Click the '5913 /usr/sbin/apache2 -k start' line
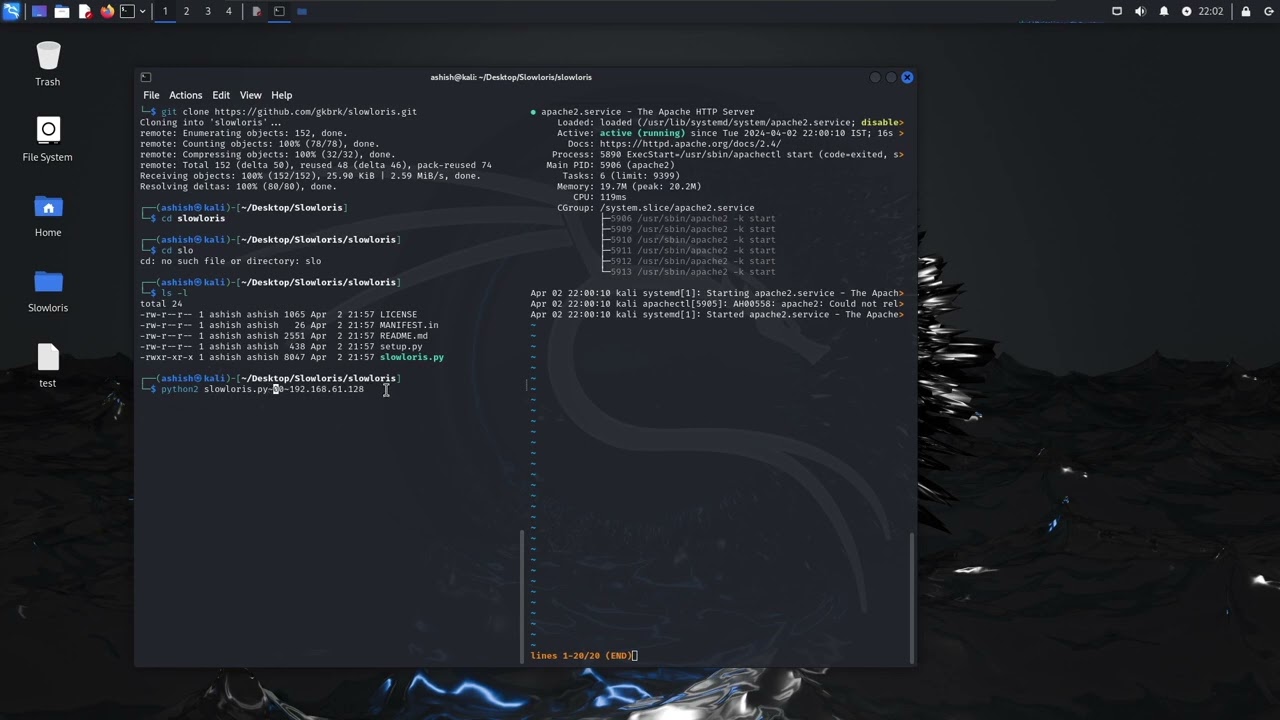The width and height of the screenshot is (1280, 720). [x=693, y=272]
